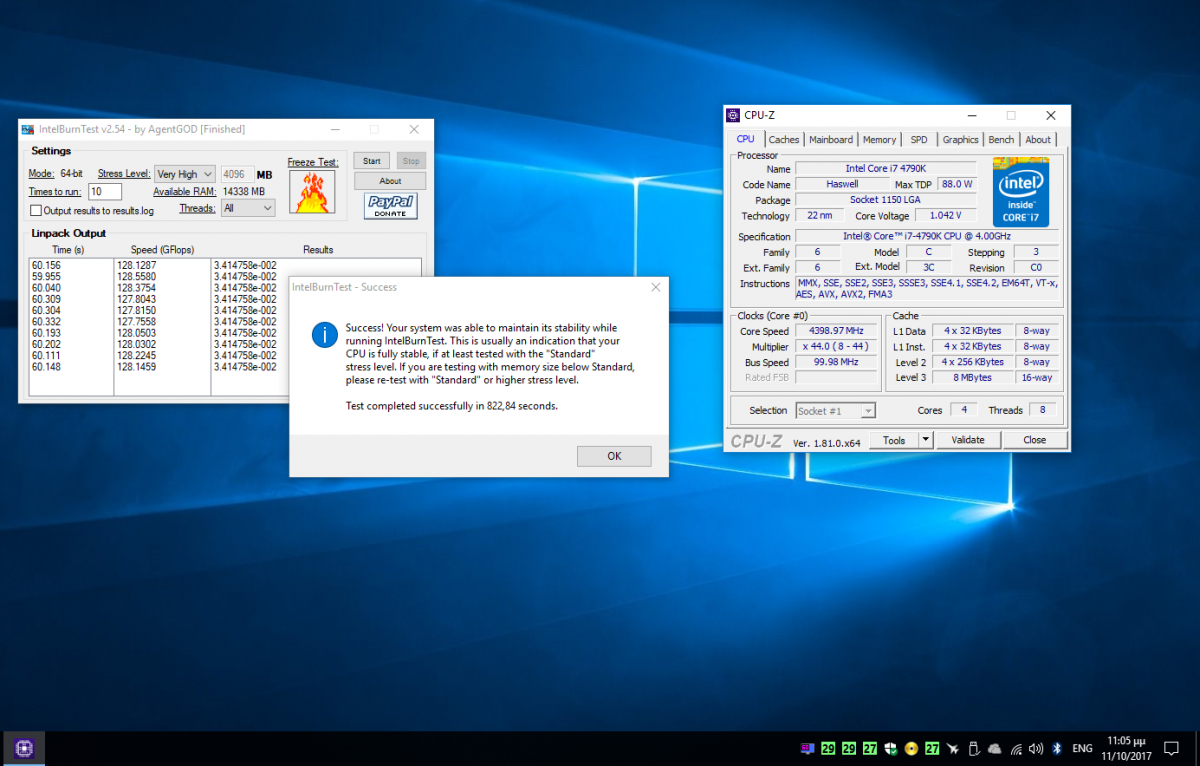The width and height of the screenshot is (1200, 766).
Task: Click the monitor tray icon with pink number
Action: 807,748
